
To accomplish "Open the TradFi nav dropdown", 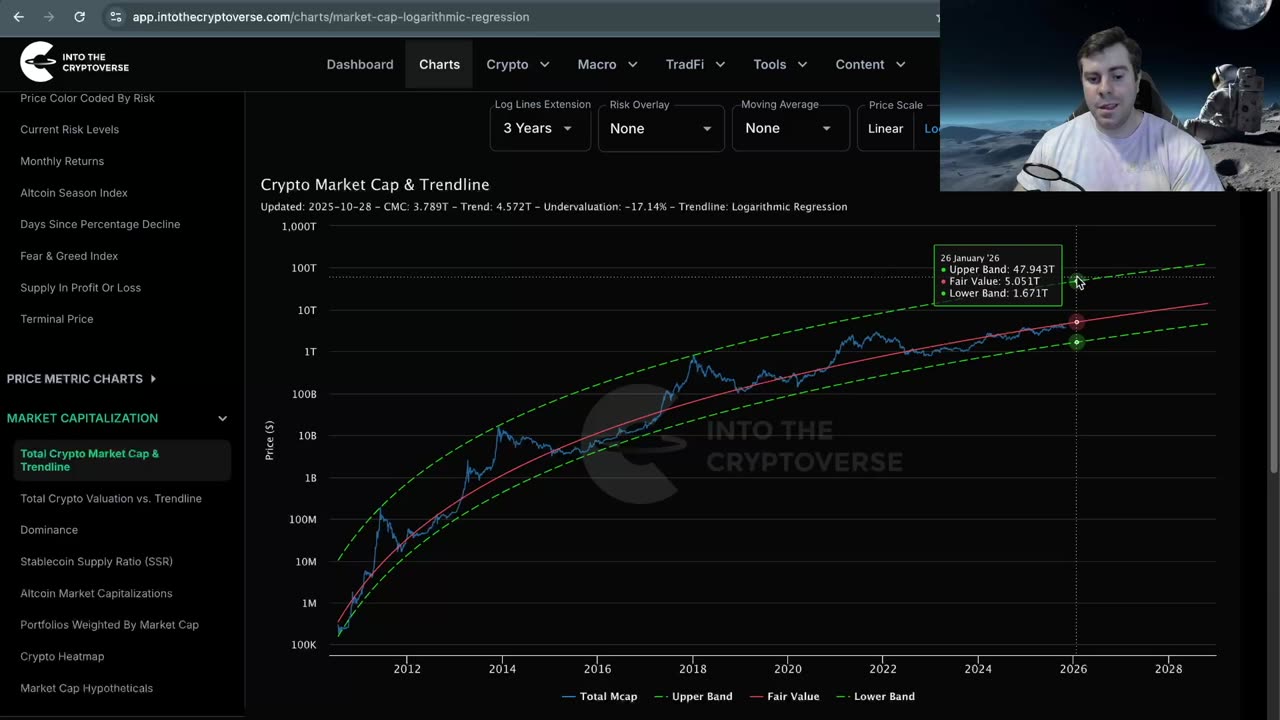I will click(x=695, y=64).
